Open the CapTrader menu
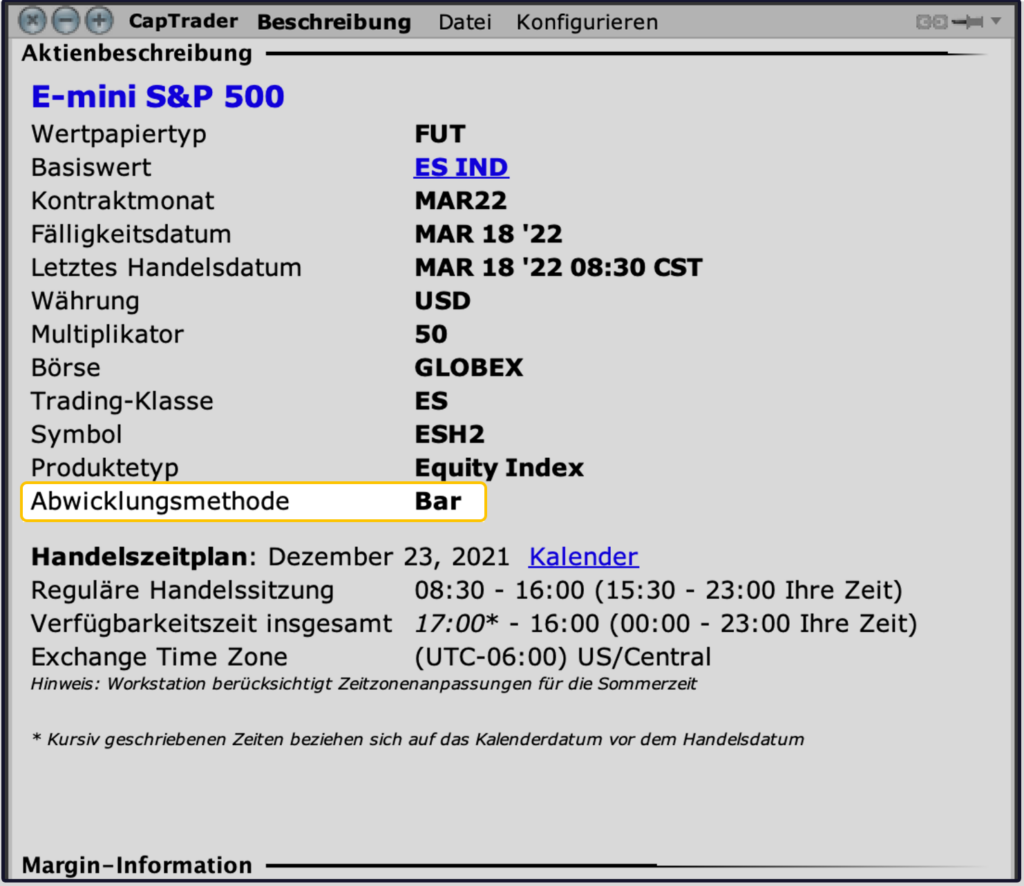The height and width of the screenshot is (886, 1024). (183, 21)
